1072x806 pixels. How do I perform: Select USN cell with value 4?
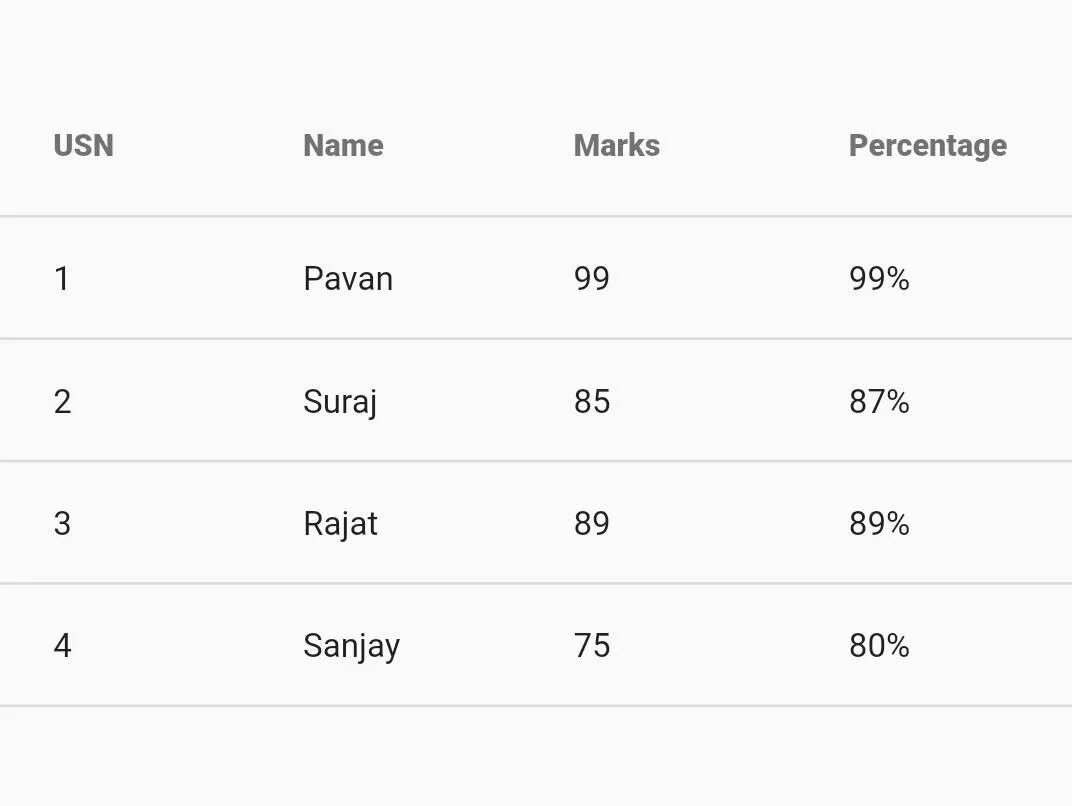pos(62,646)
